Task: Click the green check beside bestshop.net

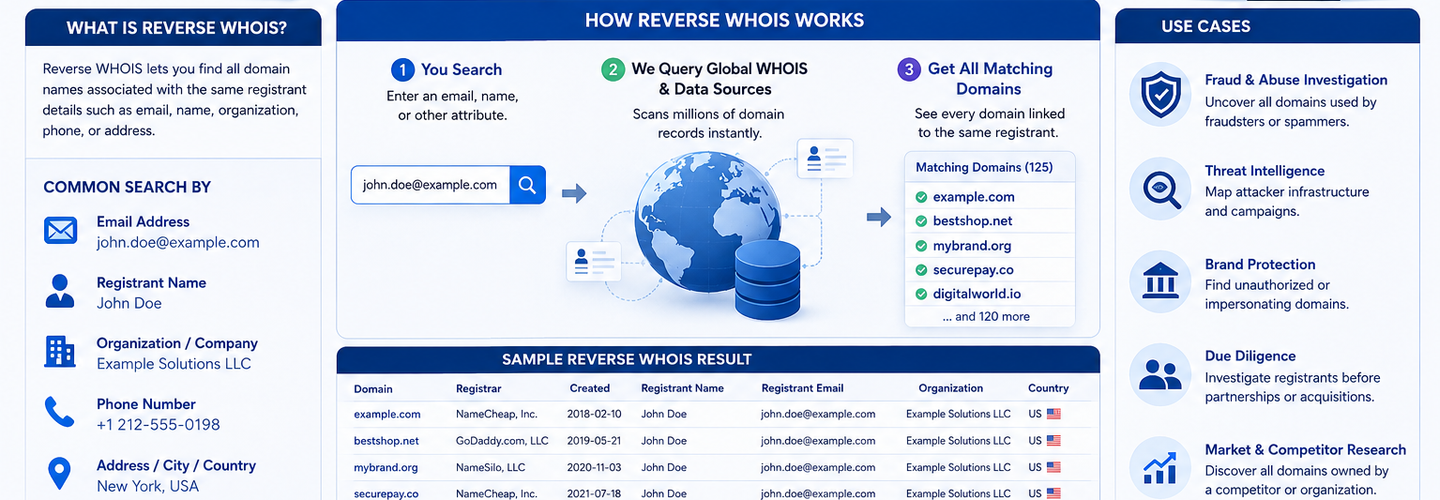Action: (x=921, y=221)
